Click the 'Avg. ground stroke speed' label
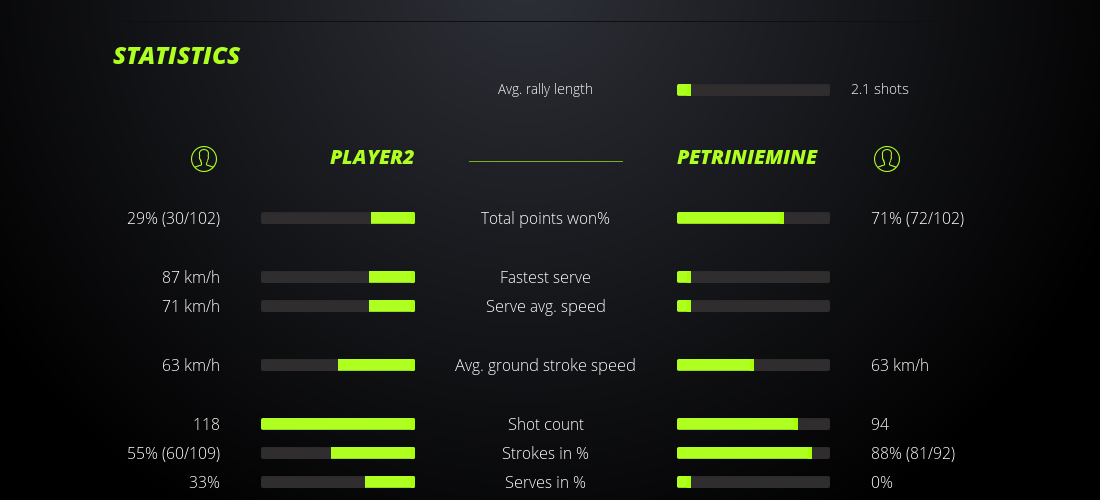 (x=545, y=365)
